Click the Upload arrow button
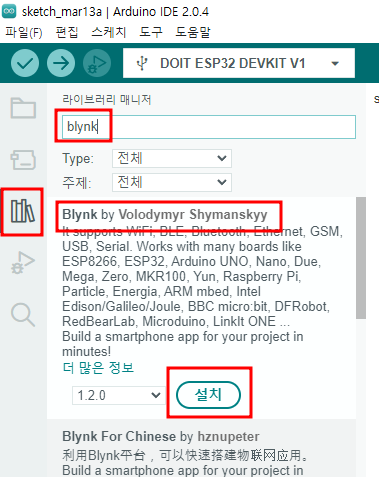Image resolution: width=379 pixels, height=477 pixels. click(61, 63)
